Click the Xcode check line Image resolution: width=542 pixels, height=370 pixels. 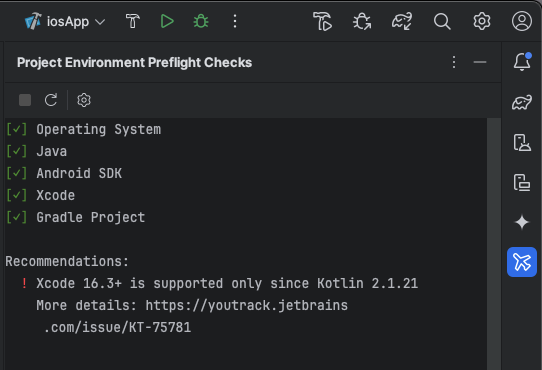40,195
